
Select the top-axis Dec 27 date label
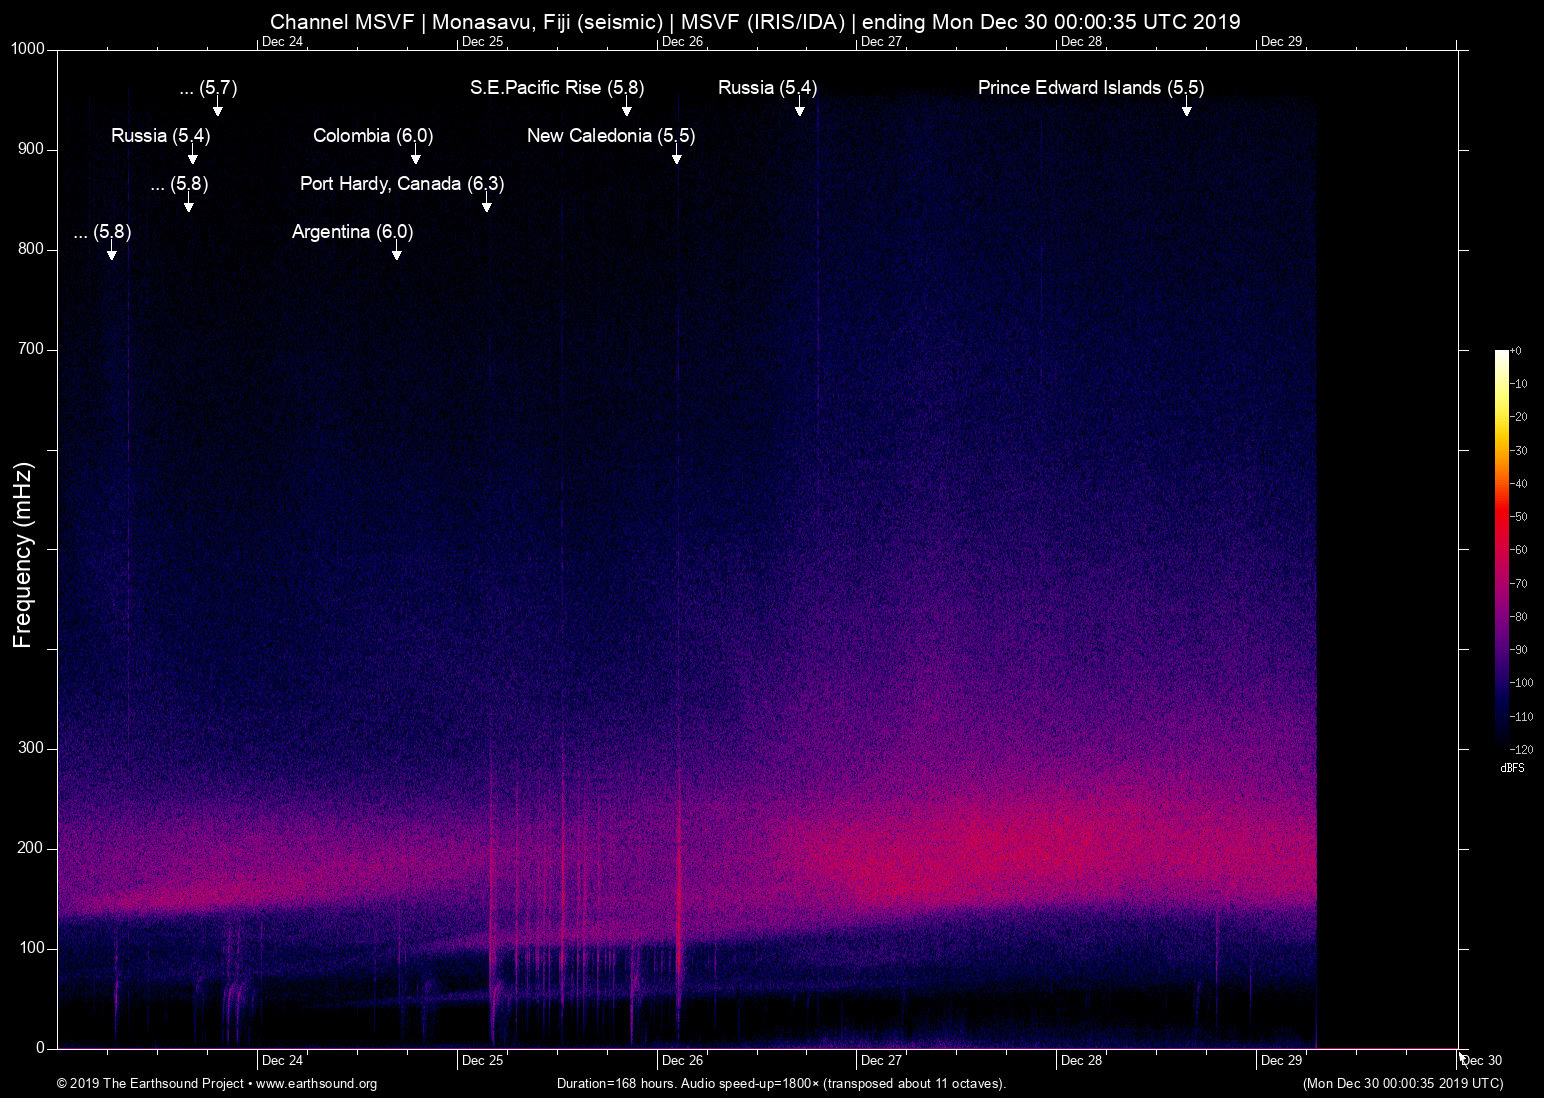[881, 42]
